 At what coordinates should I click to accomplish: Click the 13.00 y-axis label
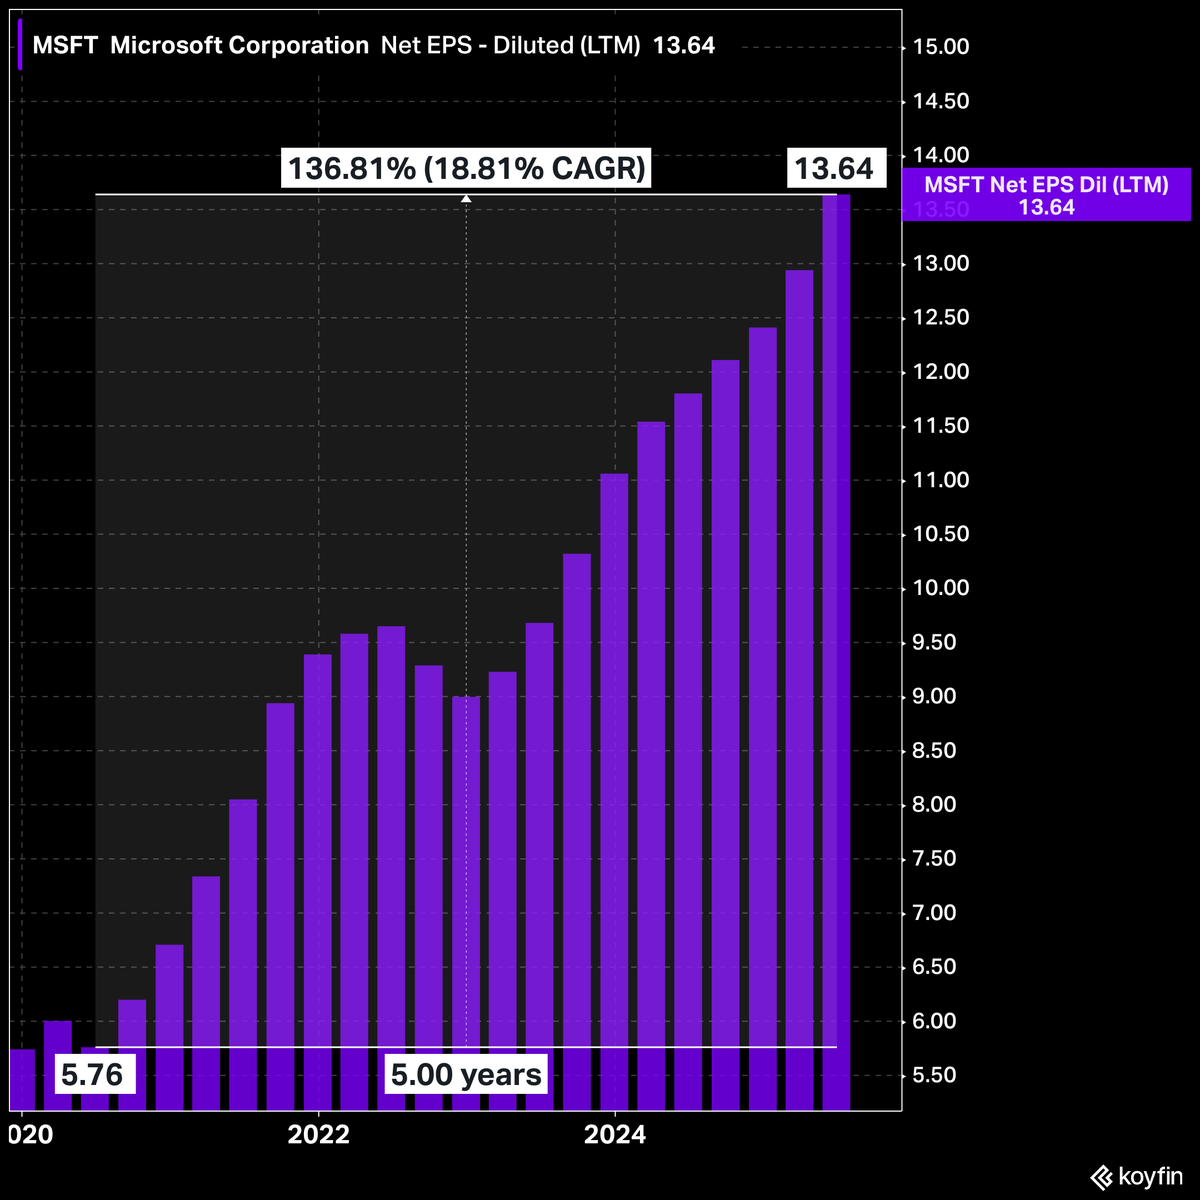pyautogui.click(x=941, y=264)
